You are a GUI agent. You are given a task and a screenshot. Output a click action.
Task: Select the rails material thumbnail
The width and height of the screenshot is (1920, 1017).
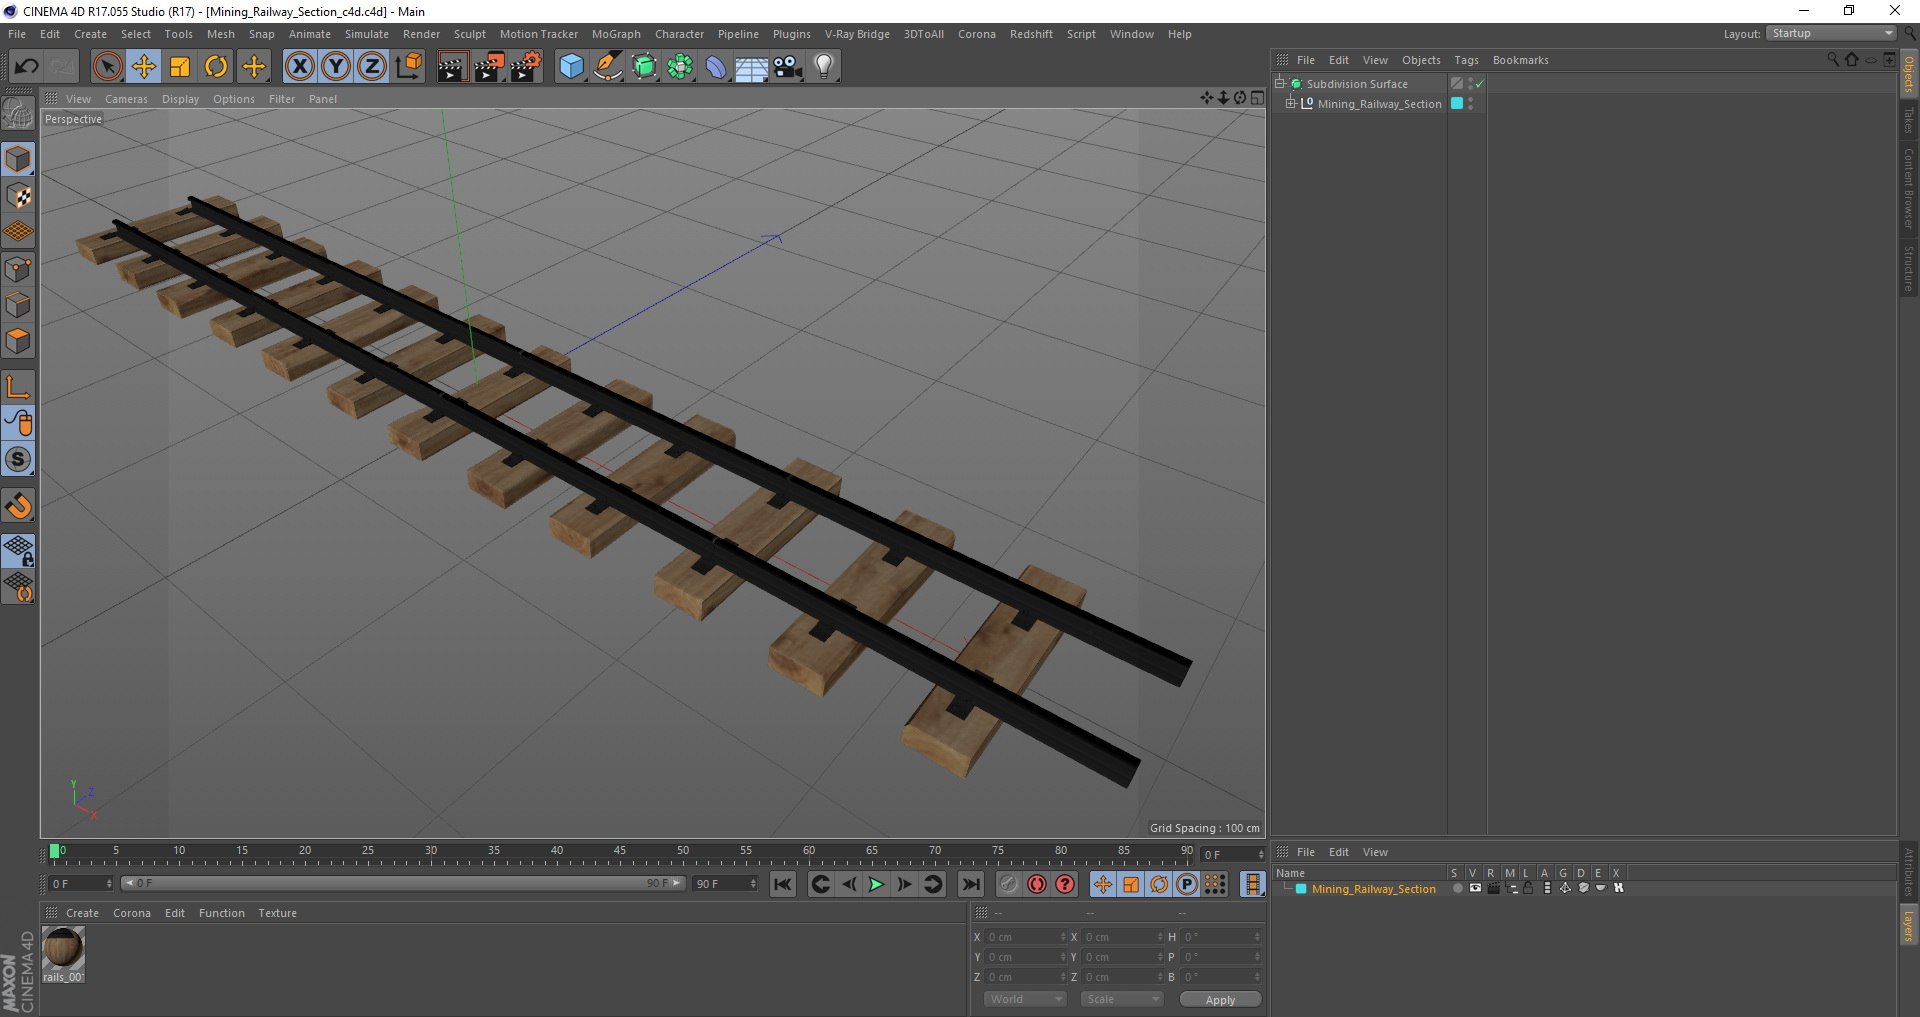coord(63,948)
